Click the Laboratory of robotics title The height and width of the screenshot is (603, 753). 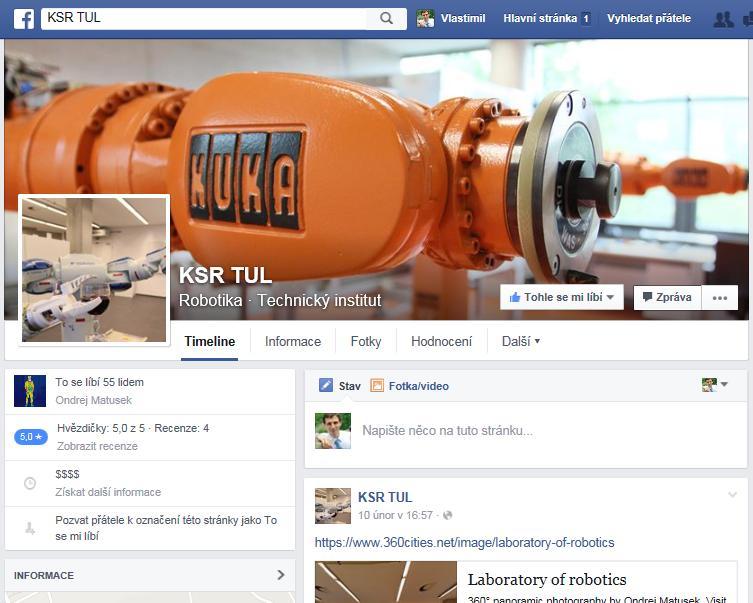coord(547,579)
